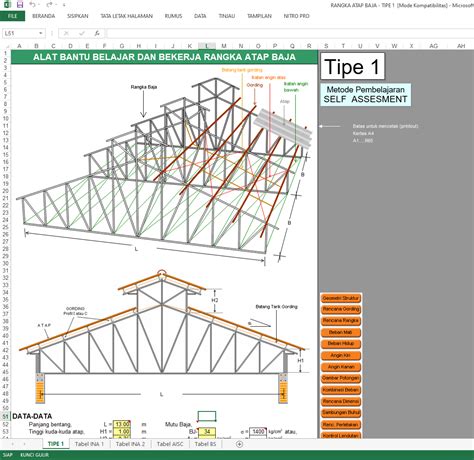Click the Undo arrow icon
Screen dimensions: 474x460
coord(32,4)
